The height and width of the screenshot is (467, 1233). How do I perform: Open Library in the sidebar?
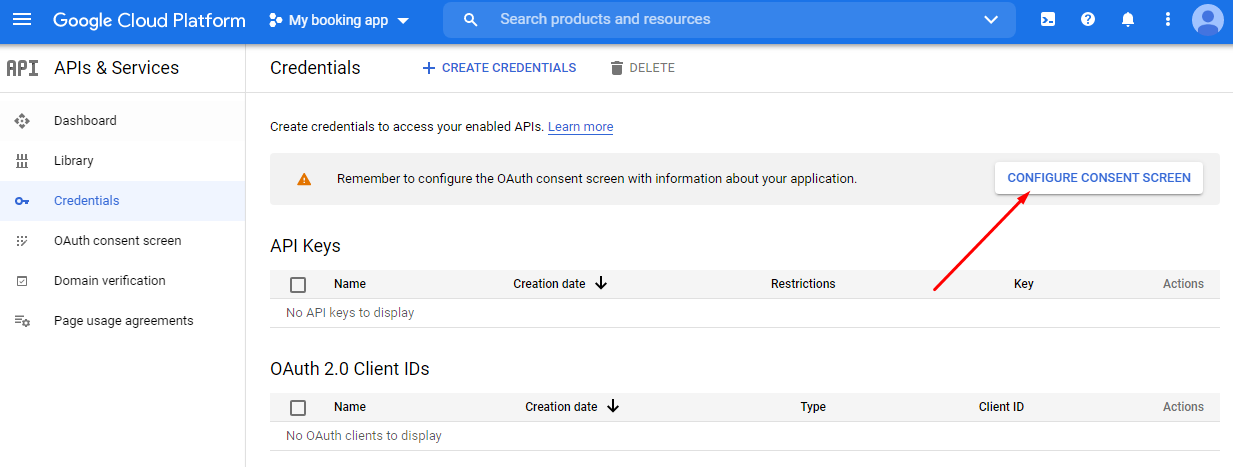coord(123,160)
